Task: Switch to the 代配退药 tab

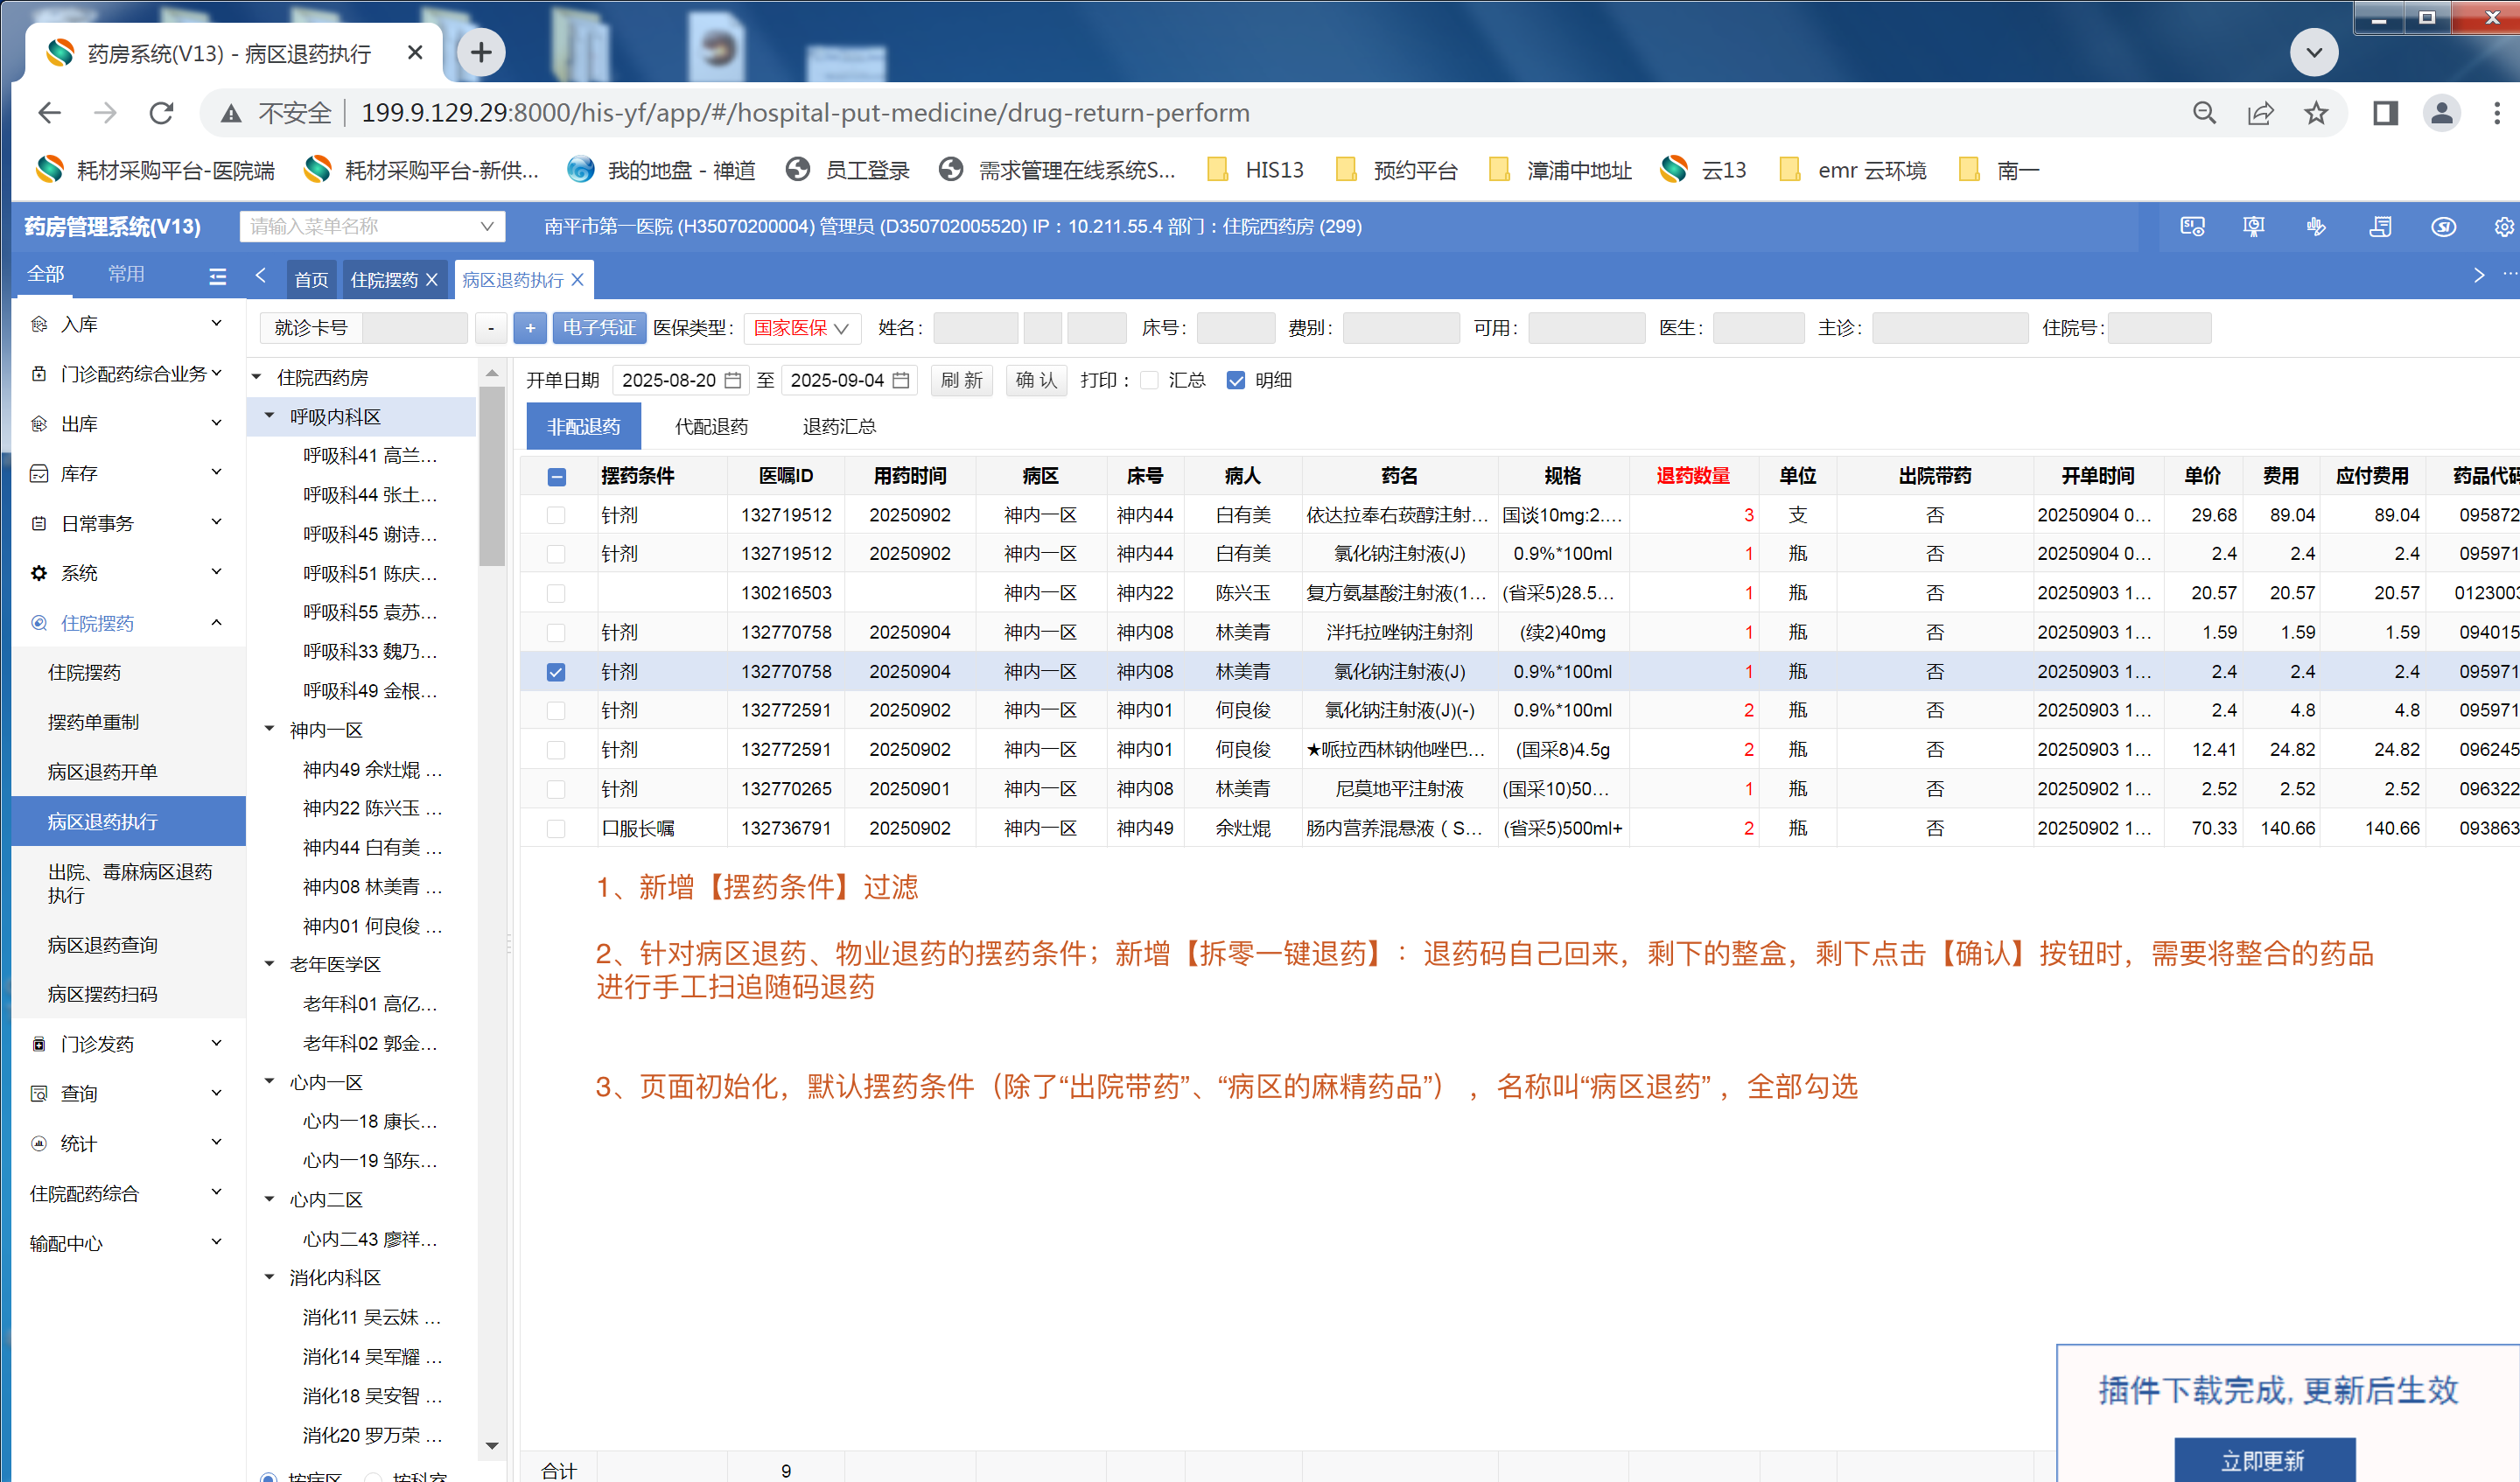Action: [711, 427]
